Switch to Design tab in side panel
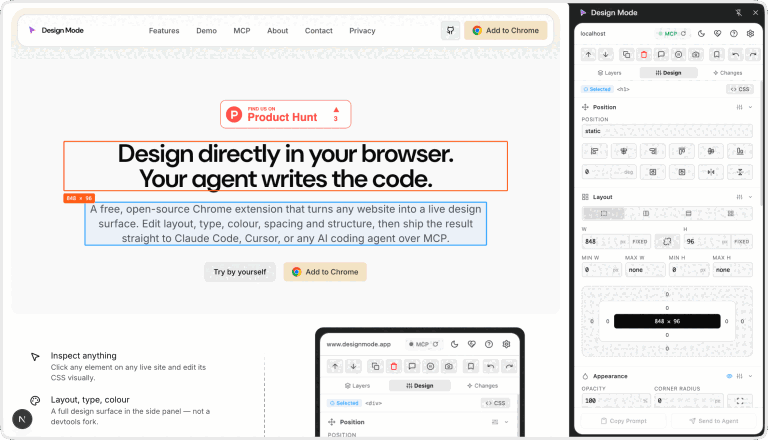This screenshot has height=440, width=768. (x=669, y=73)
